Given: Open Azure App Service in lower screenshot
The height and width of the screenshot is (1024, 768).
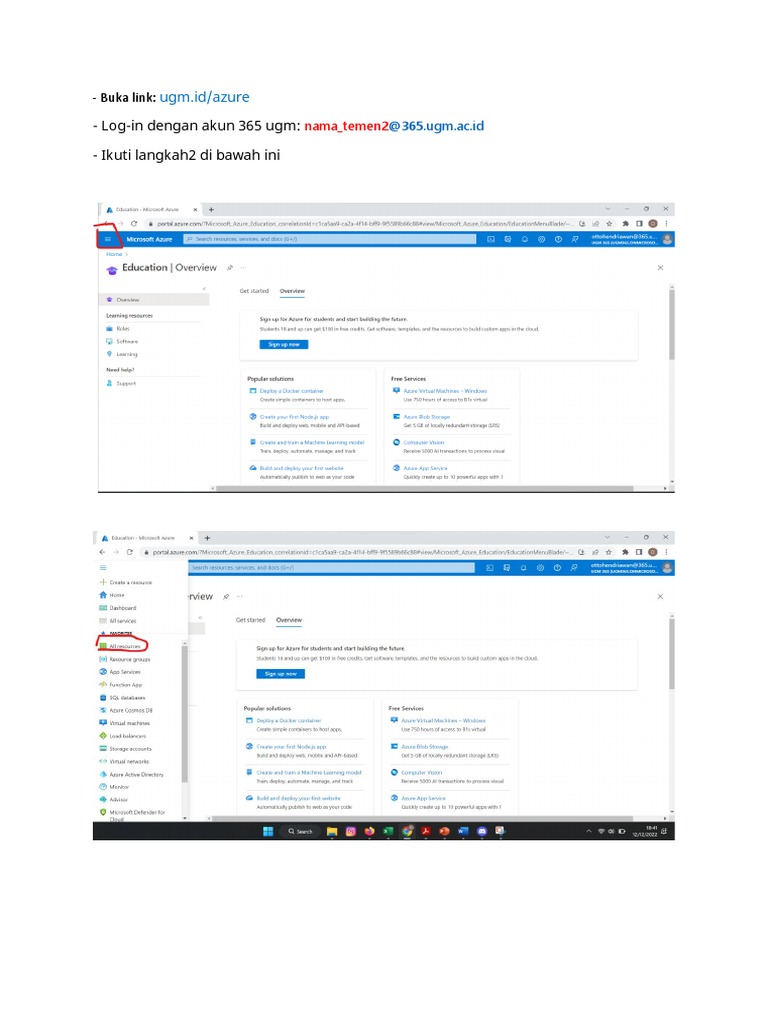Looking at the screenshot, I should 423,798.
